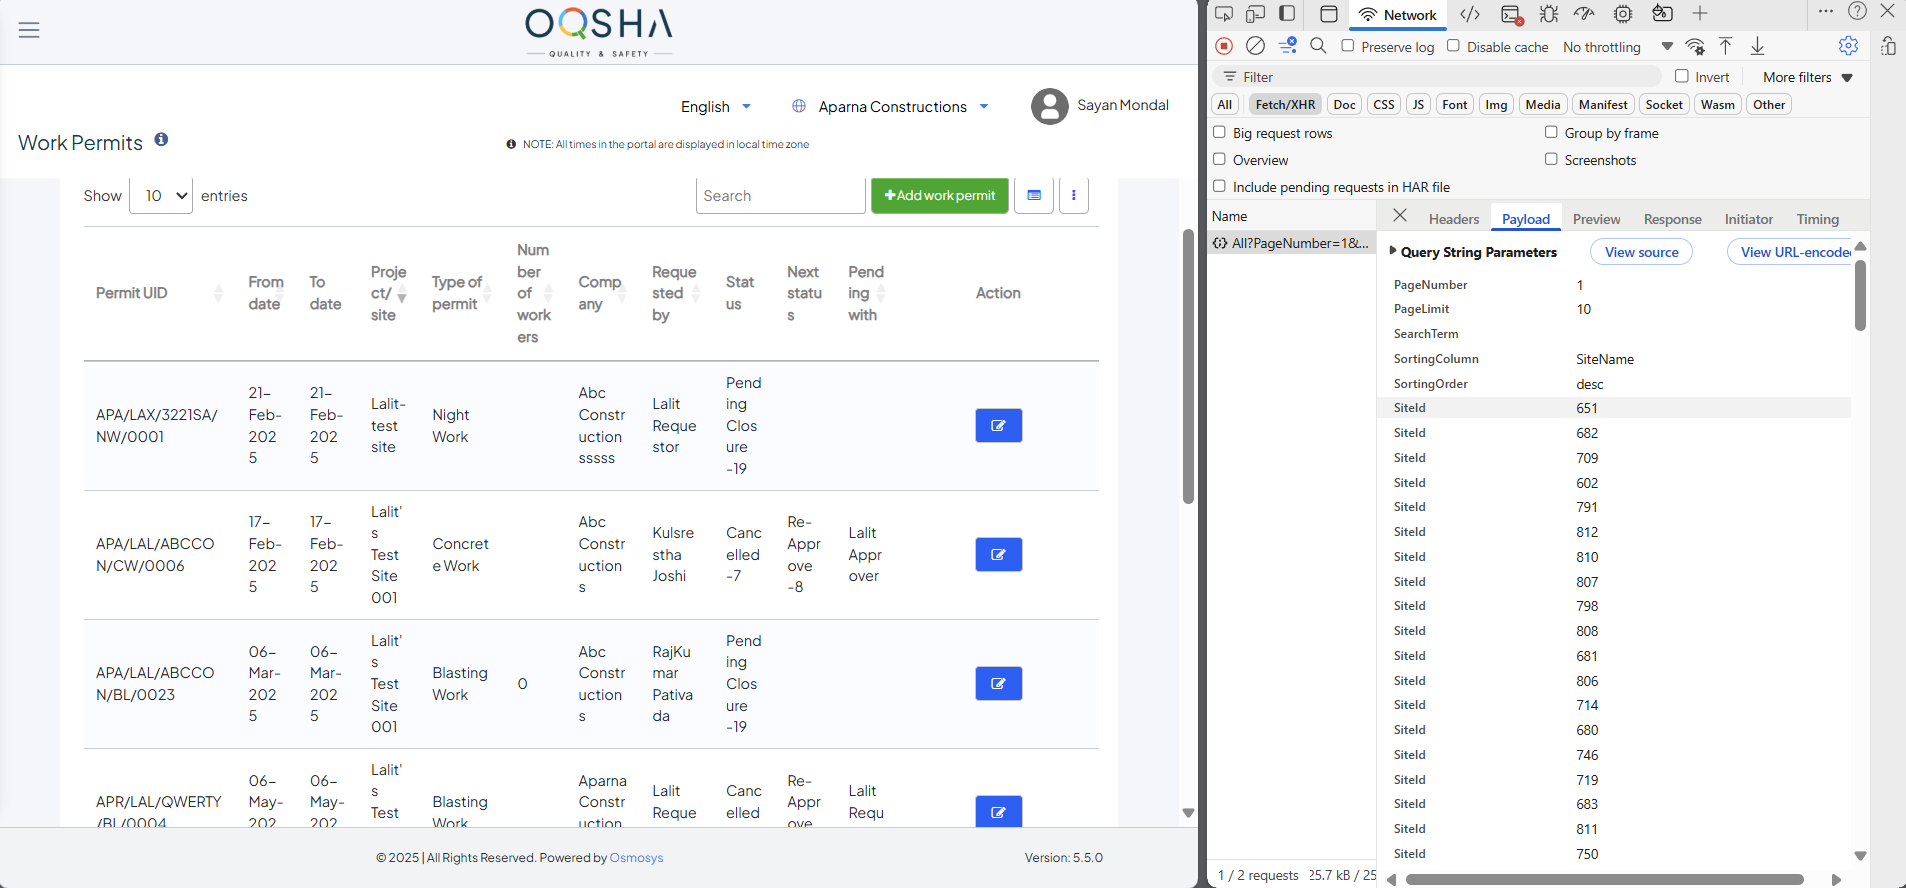The image size is (1906, 888).
Task: Edit permit APA/LAX/3221SA/NW/0001
Action: click(998, 426)
